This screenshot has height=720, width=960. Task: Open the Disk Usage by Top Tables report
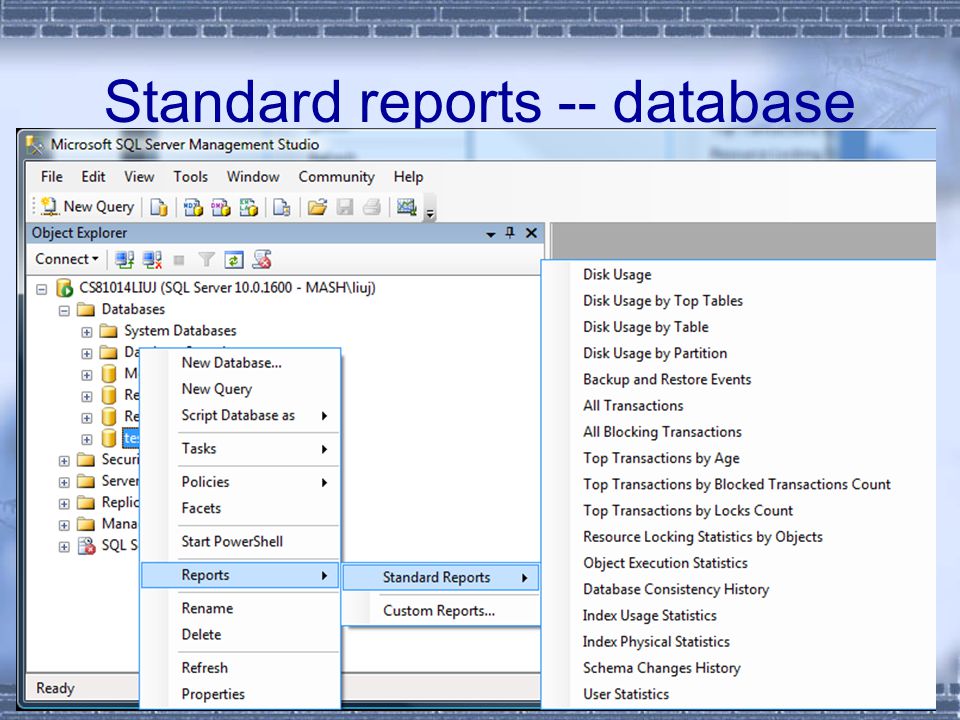[663, 301]
